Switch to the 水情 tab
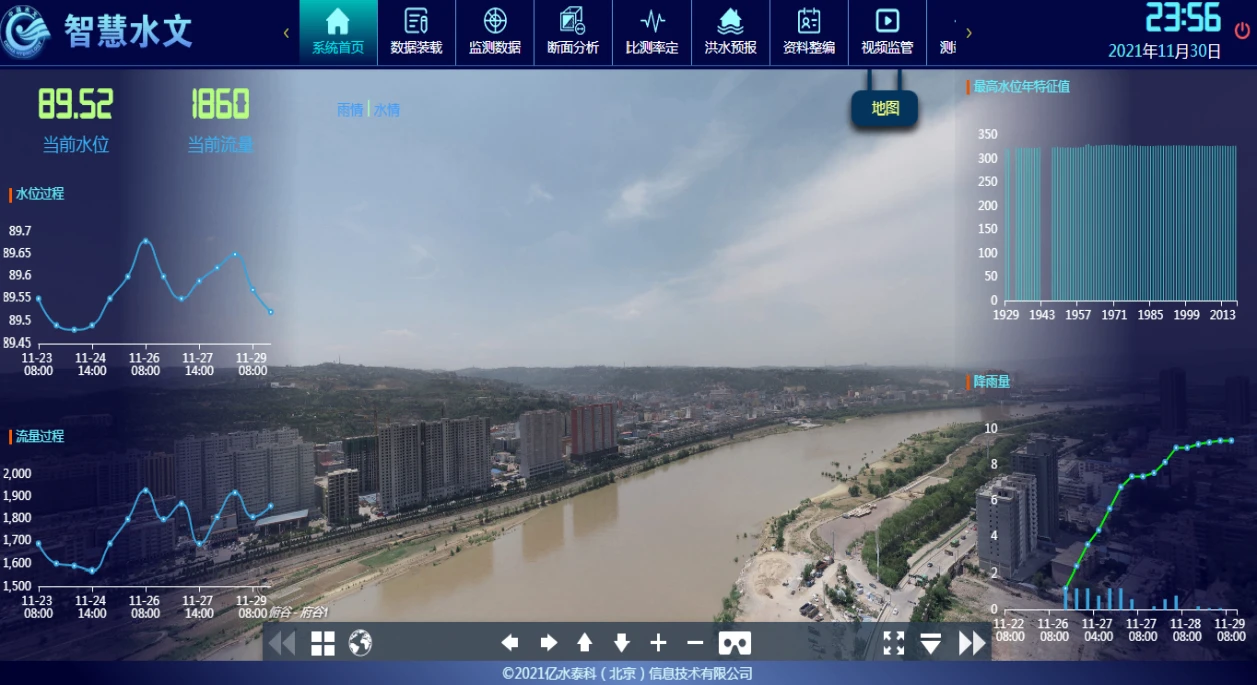Screen dimensions: 1257x685 coord(387,110)
